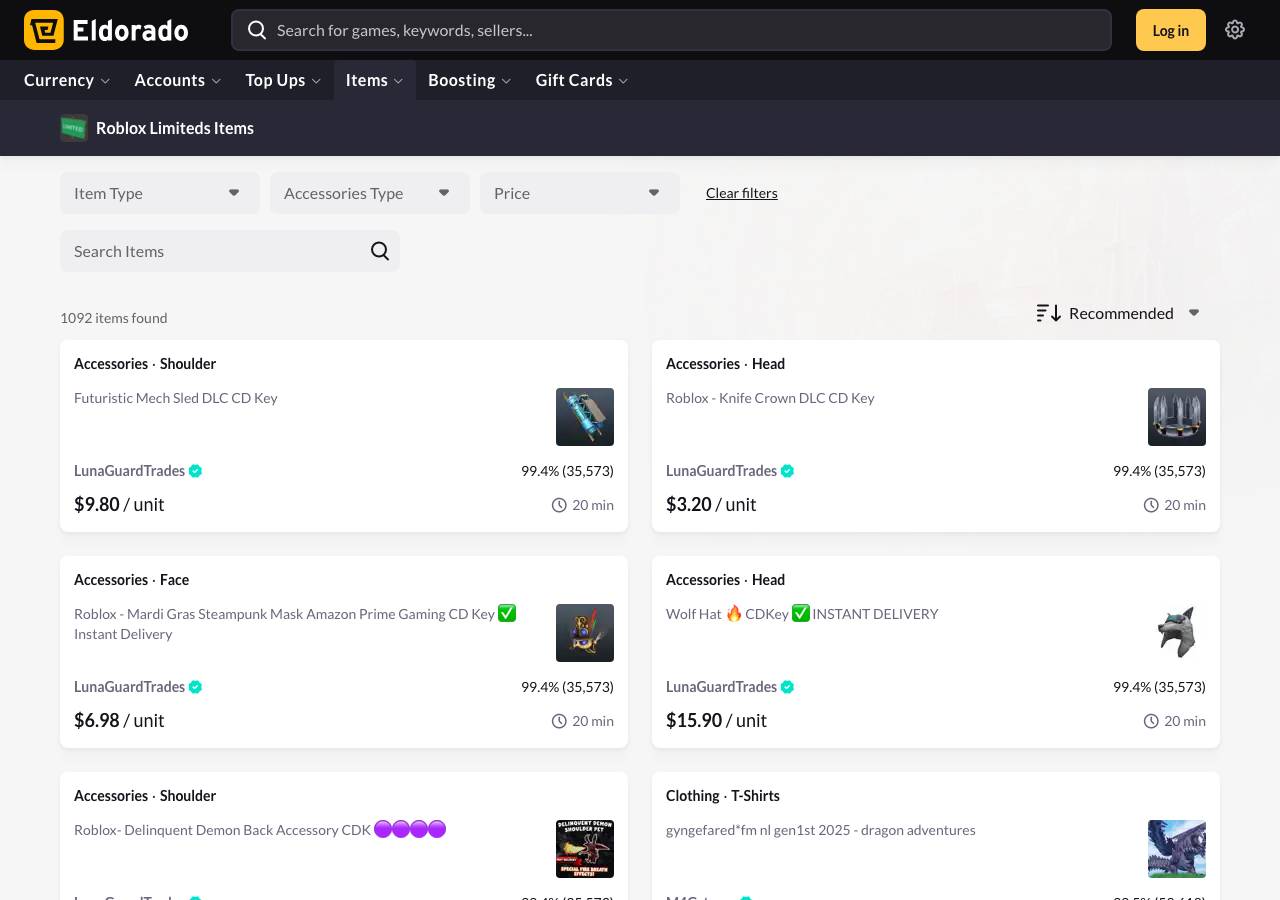Open the Boosting menu
The height and width of the screenshot is (900, 1280).
[x=470, y=80]
